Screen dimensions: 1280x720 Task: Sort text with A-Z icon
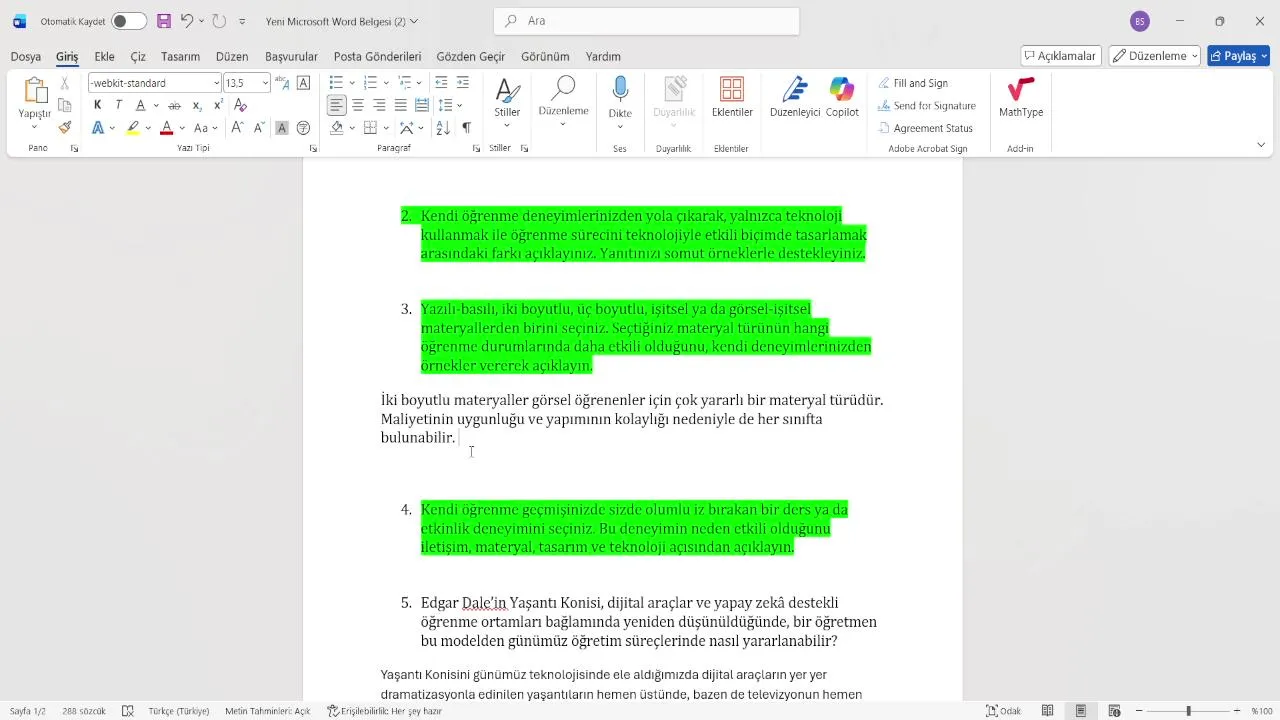443,128
